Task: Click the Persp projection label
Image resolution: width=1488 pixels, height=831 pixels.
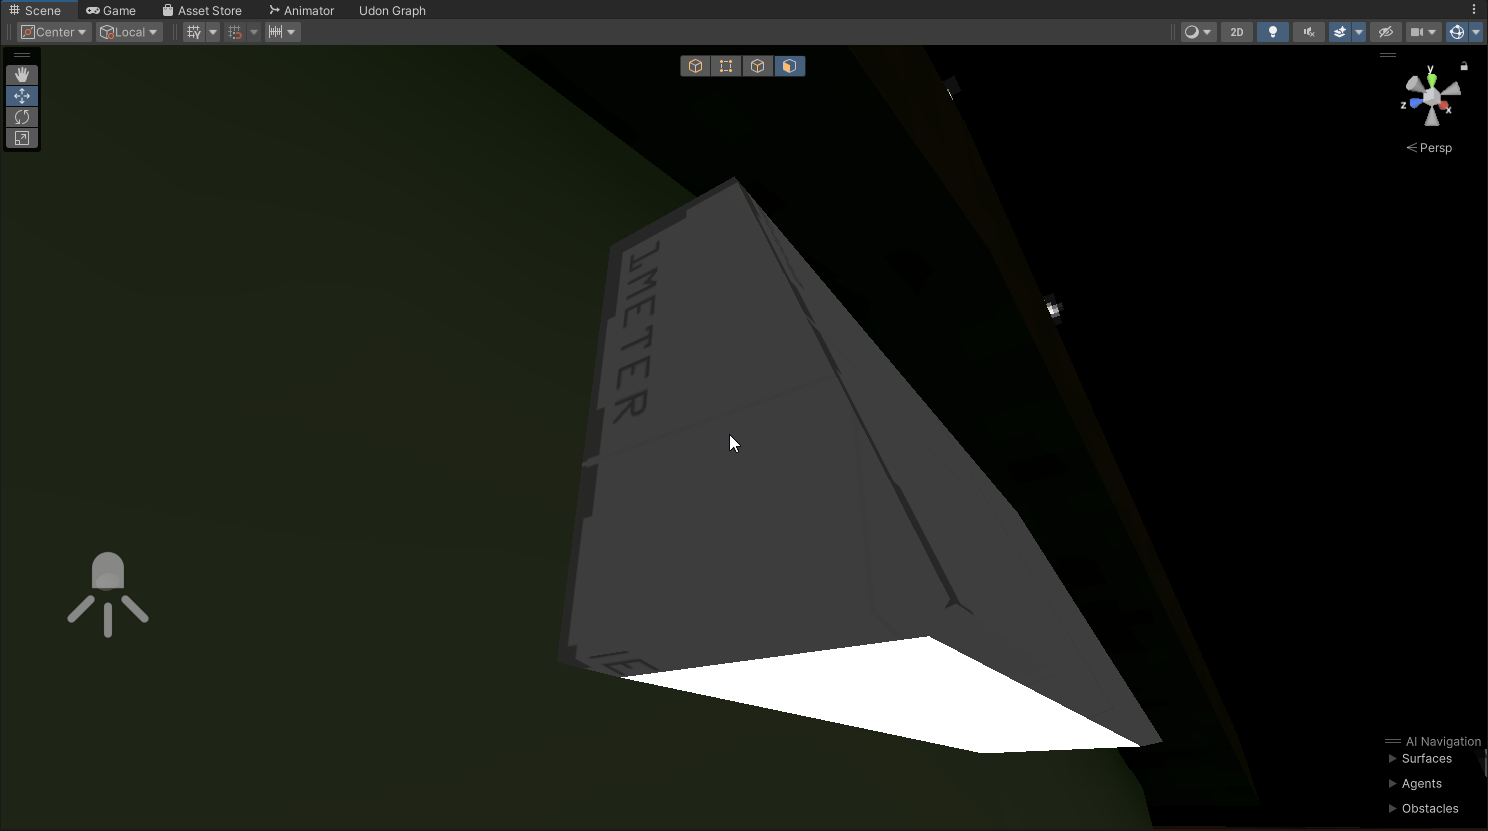Action: 1430,148
